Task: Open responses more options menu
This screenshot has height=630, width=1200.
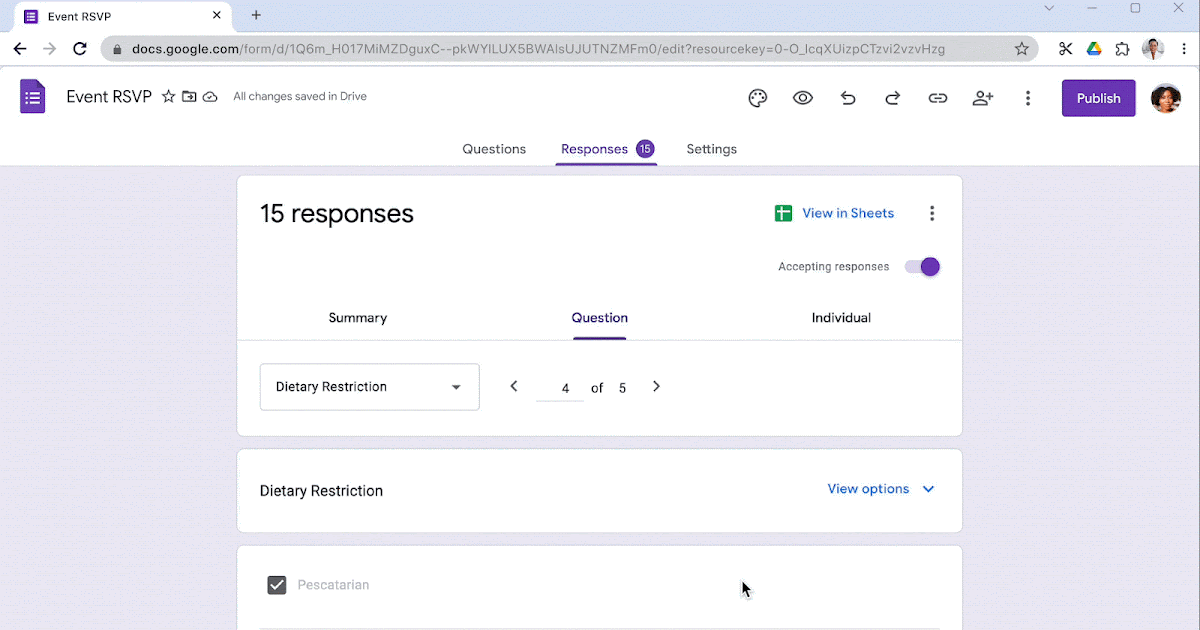Action: [932, 213]
